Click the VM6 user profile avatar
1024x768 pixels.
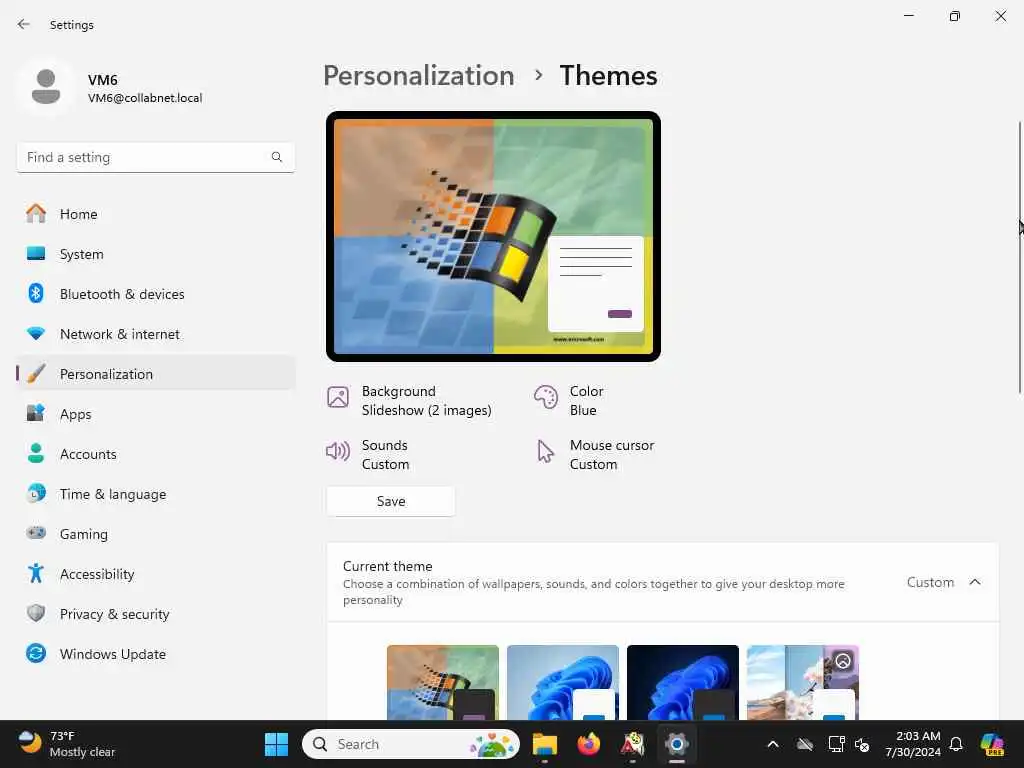click(46, 87)
